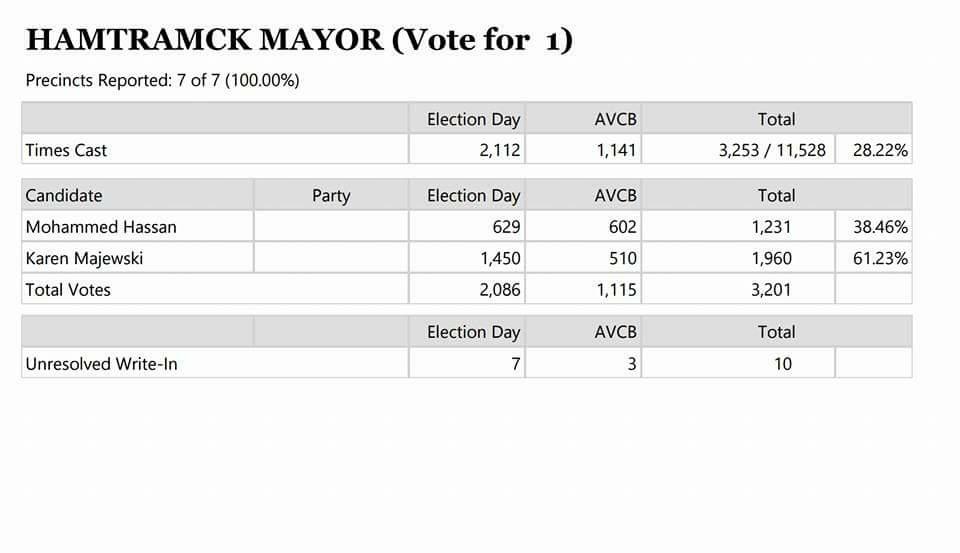Click the 28.22% turnout cell
The image size is (960, 553).
[874, 149]
